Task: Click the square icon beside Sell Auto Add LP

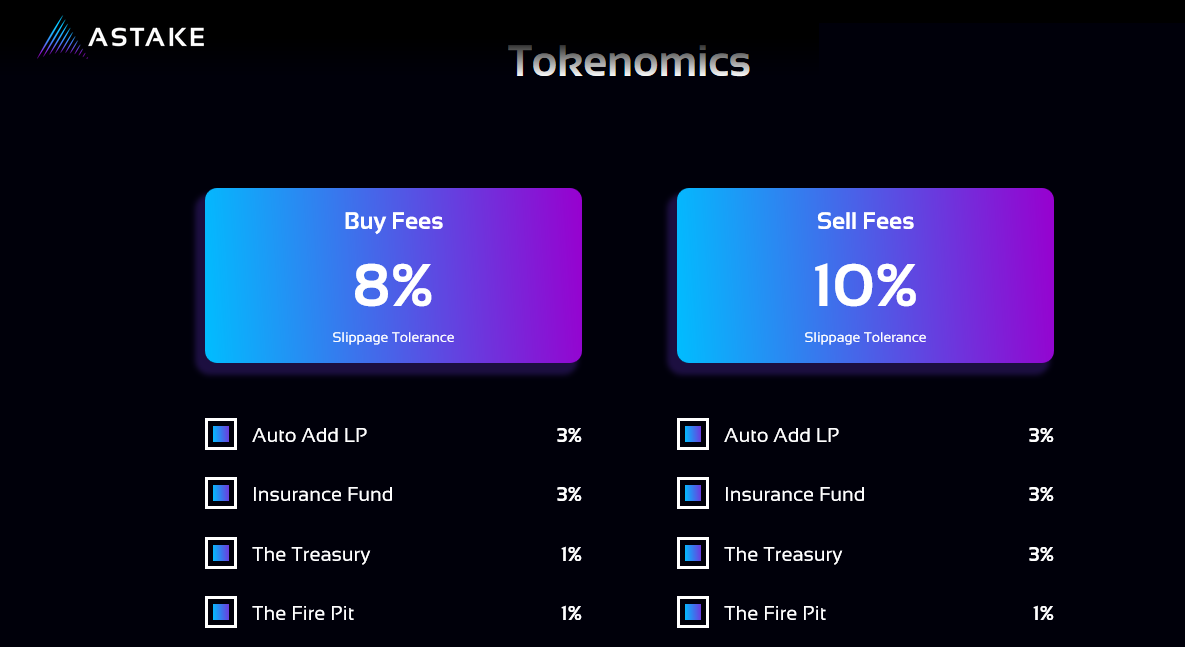Action: tap(693, 434)
